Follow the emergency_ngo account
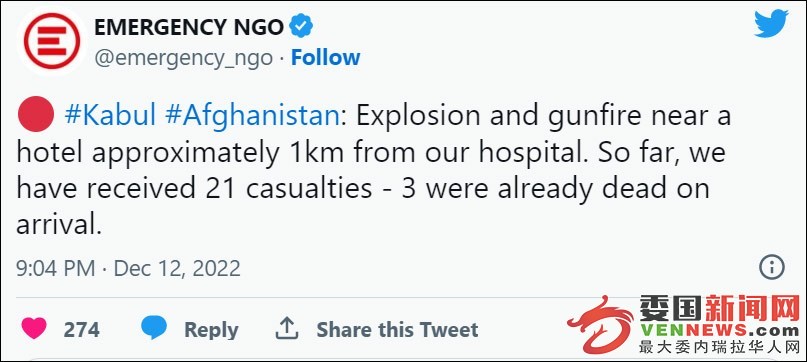Viewport: 807px width, 362px height. [325, 58]
